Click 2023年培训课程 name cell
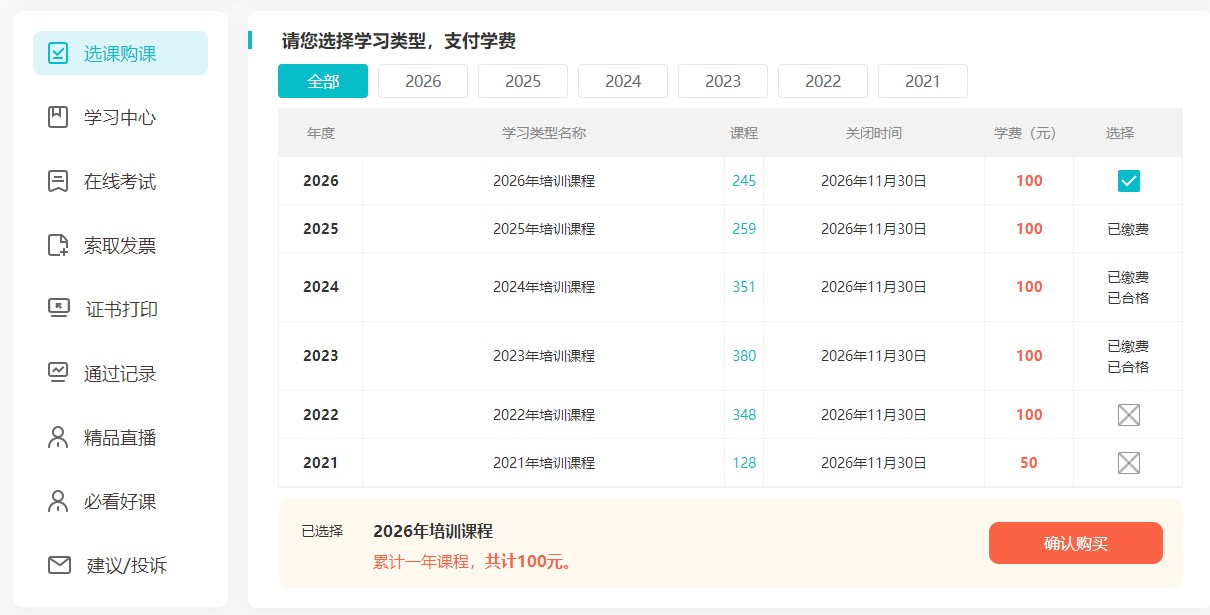Viewport: 1210px width, 615px height. click(544, 356)
